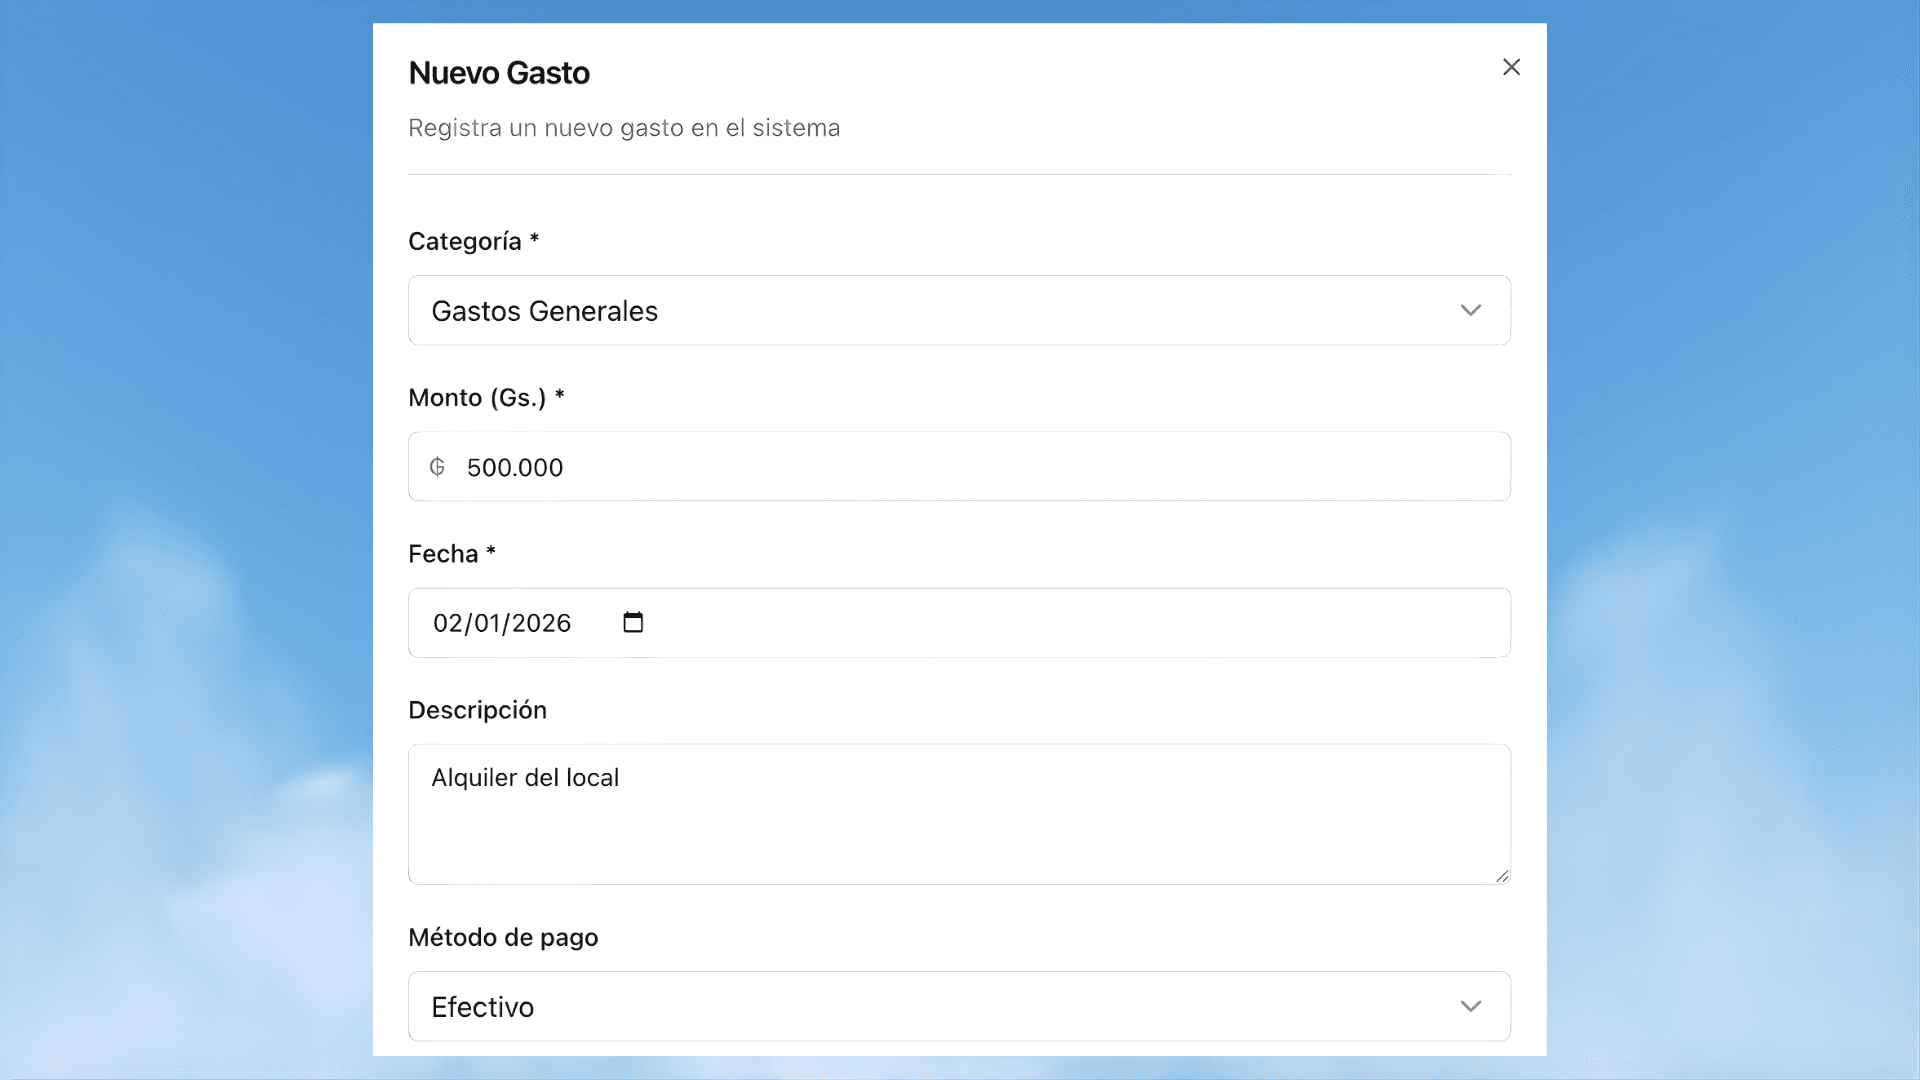Close the Nuevo Gasto dialog
Viewport: 1920px width, 1080px height.
point(1511,67)
